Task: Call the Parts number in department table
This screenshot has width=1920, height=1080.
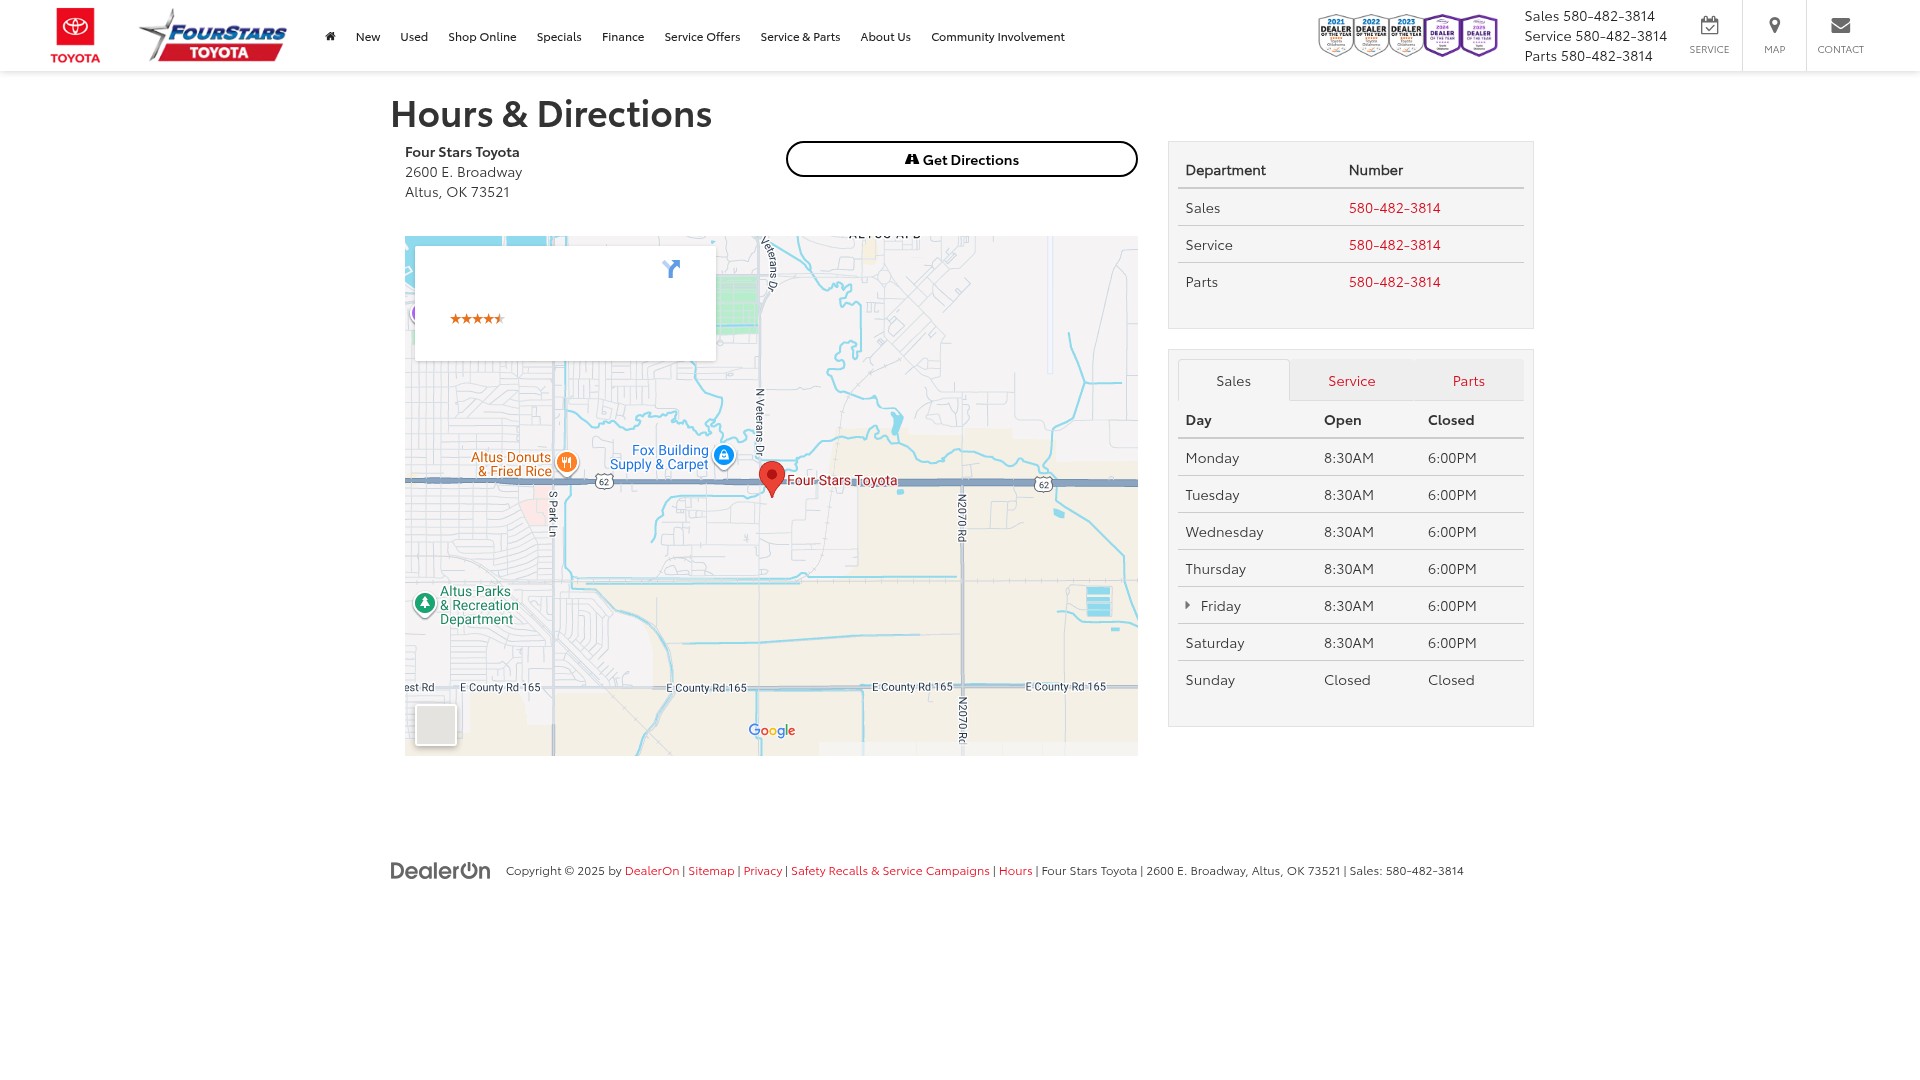Action: tap(1394, 281)
